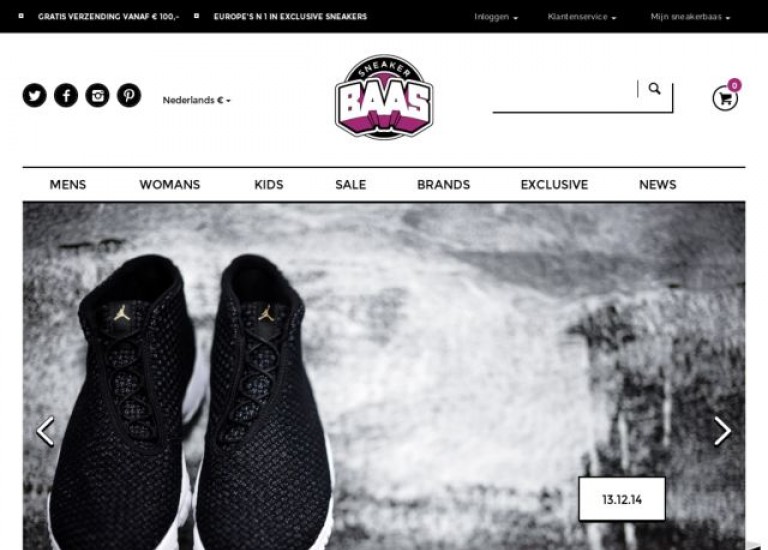Go to the SALE section
This screenshot has height=550, width=768.
pos(351,185)
